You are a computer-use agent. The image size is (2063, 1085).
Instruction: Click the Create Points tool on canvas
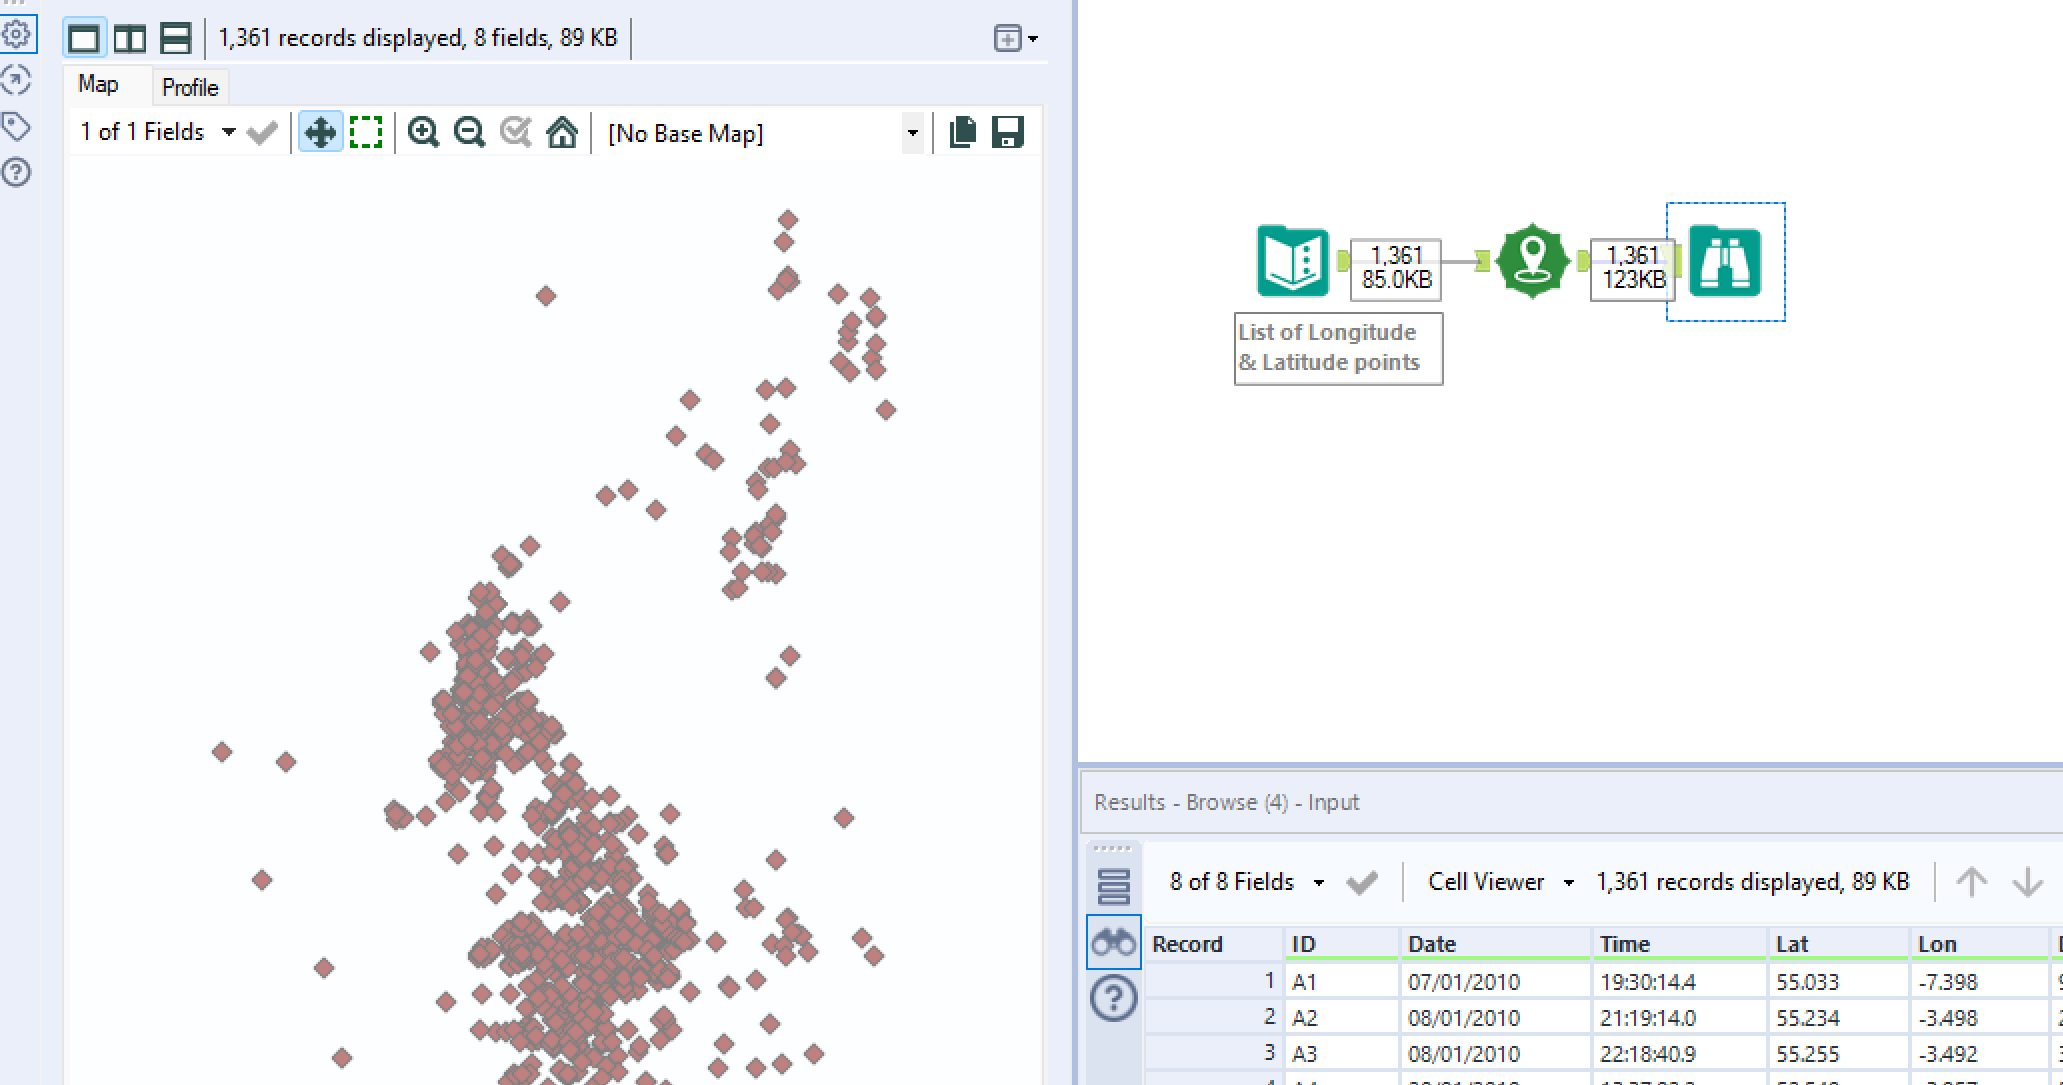[1532, 261]
